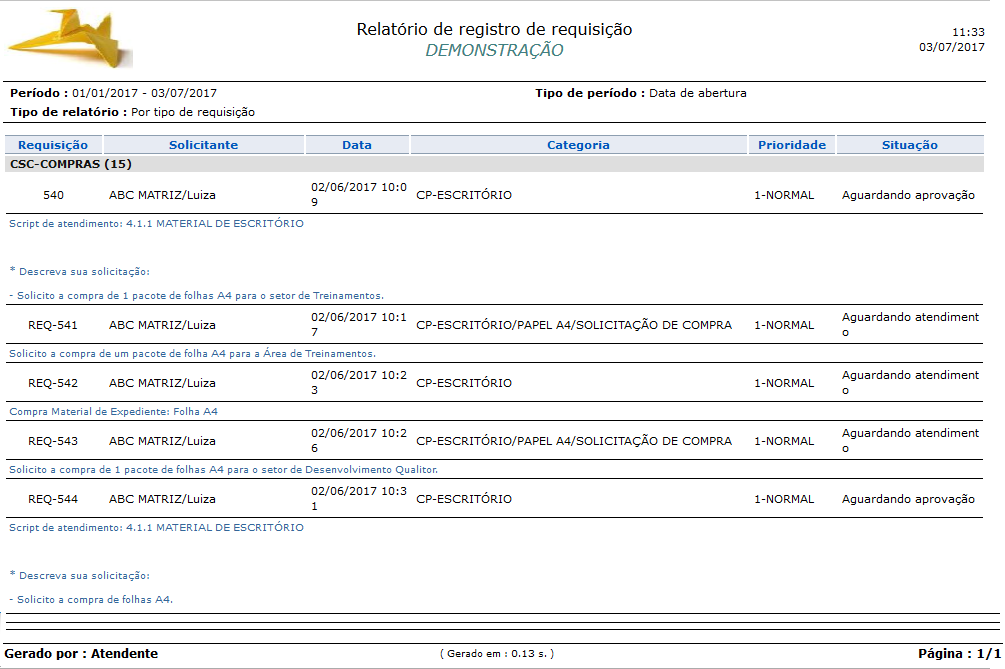
Task: Select the Prioridade column header
Action: (x=792, y=145)
